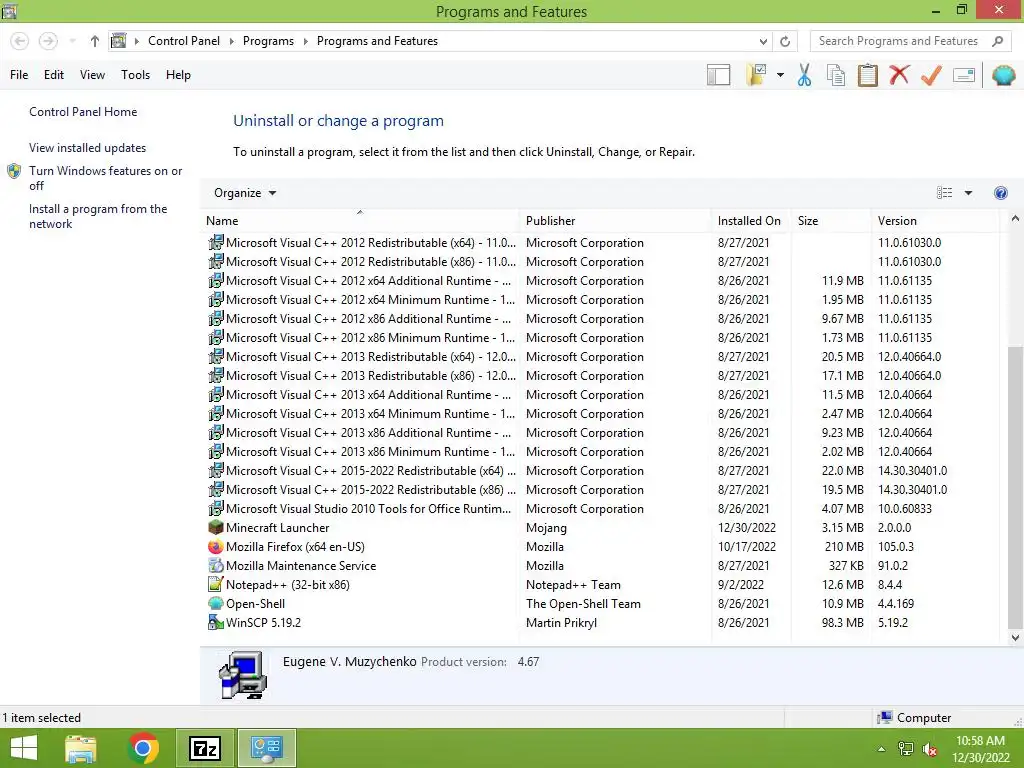Open the View menu

[x=92, y=74]
